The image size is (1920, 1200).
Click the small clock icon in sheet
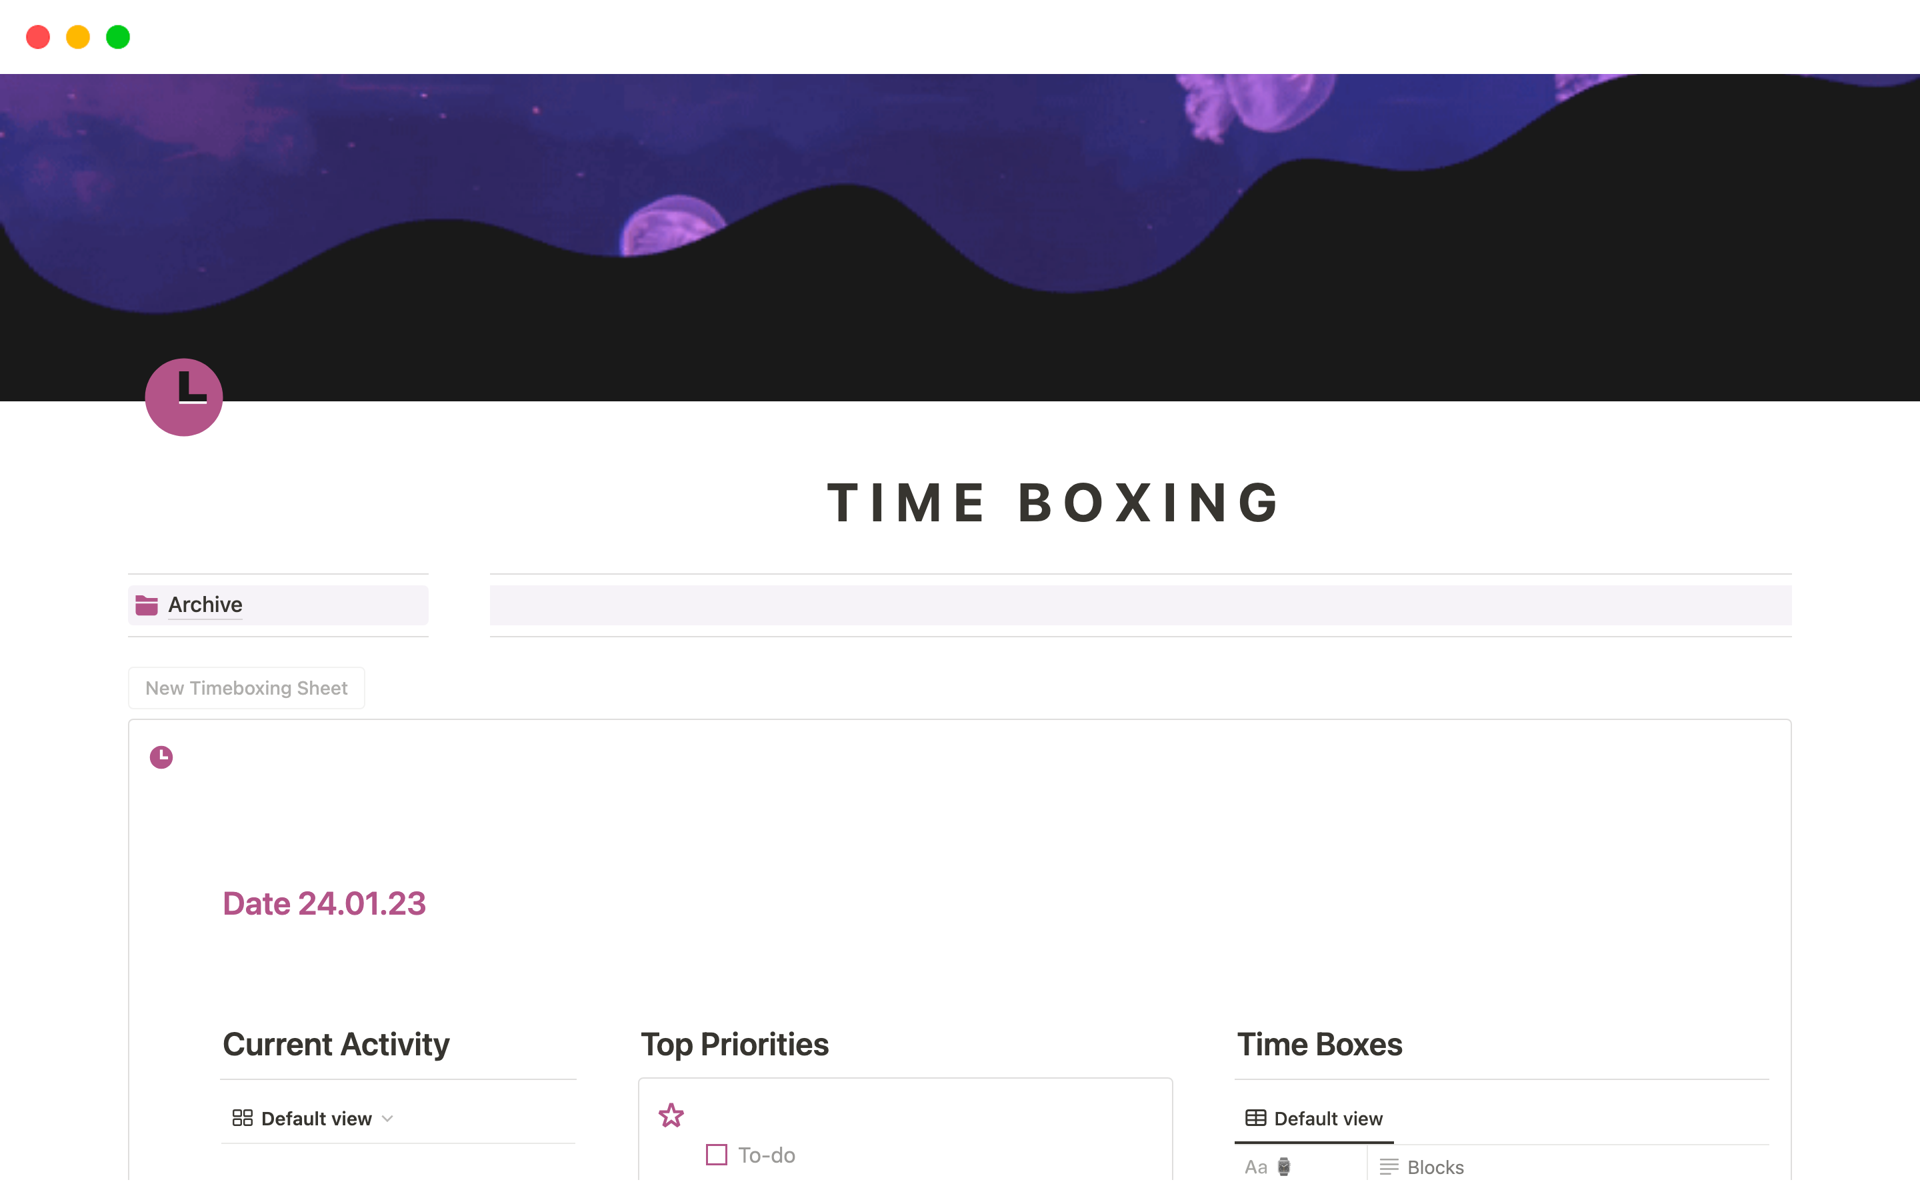coord(161,757)
